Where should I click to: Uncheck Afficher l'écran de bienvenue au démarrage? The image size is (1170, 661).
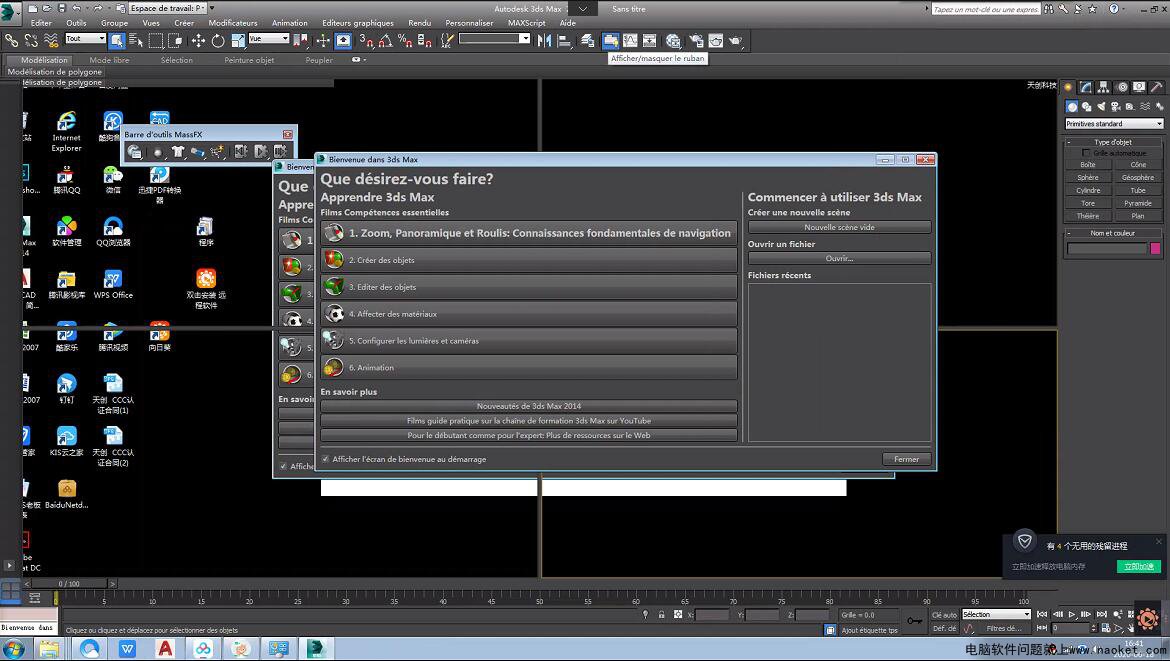tap(325, 459)
